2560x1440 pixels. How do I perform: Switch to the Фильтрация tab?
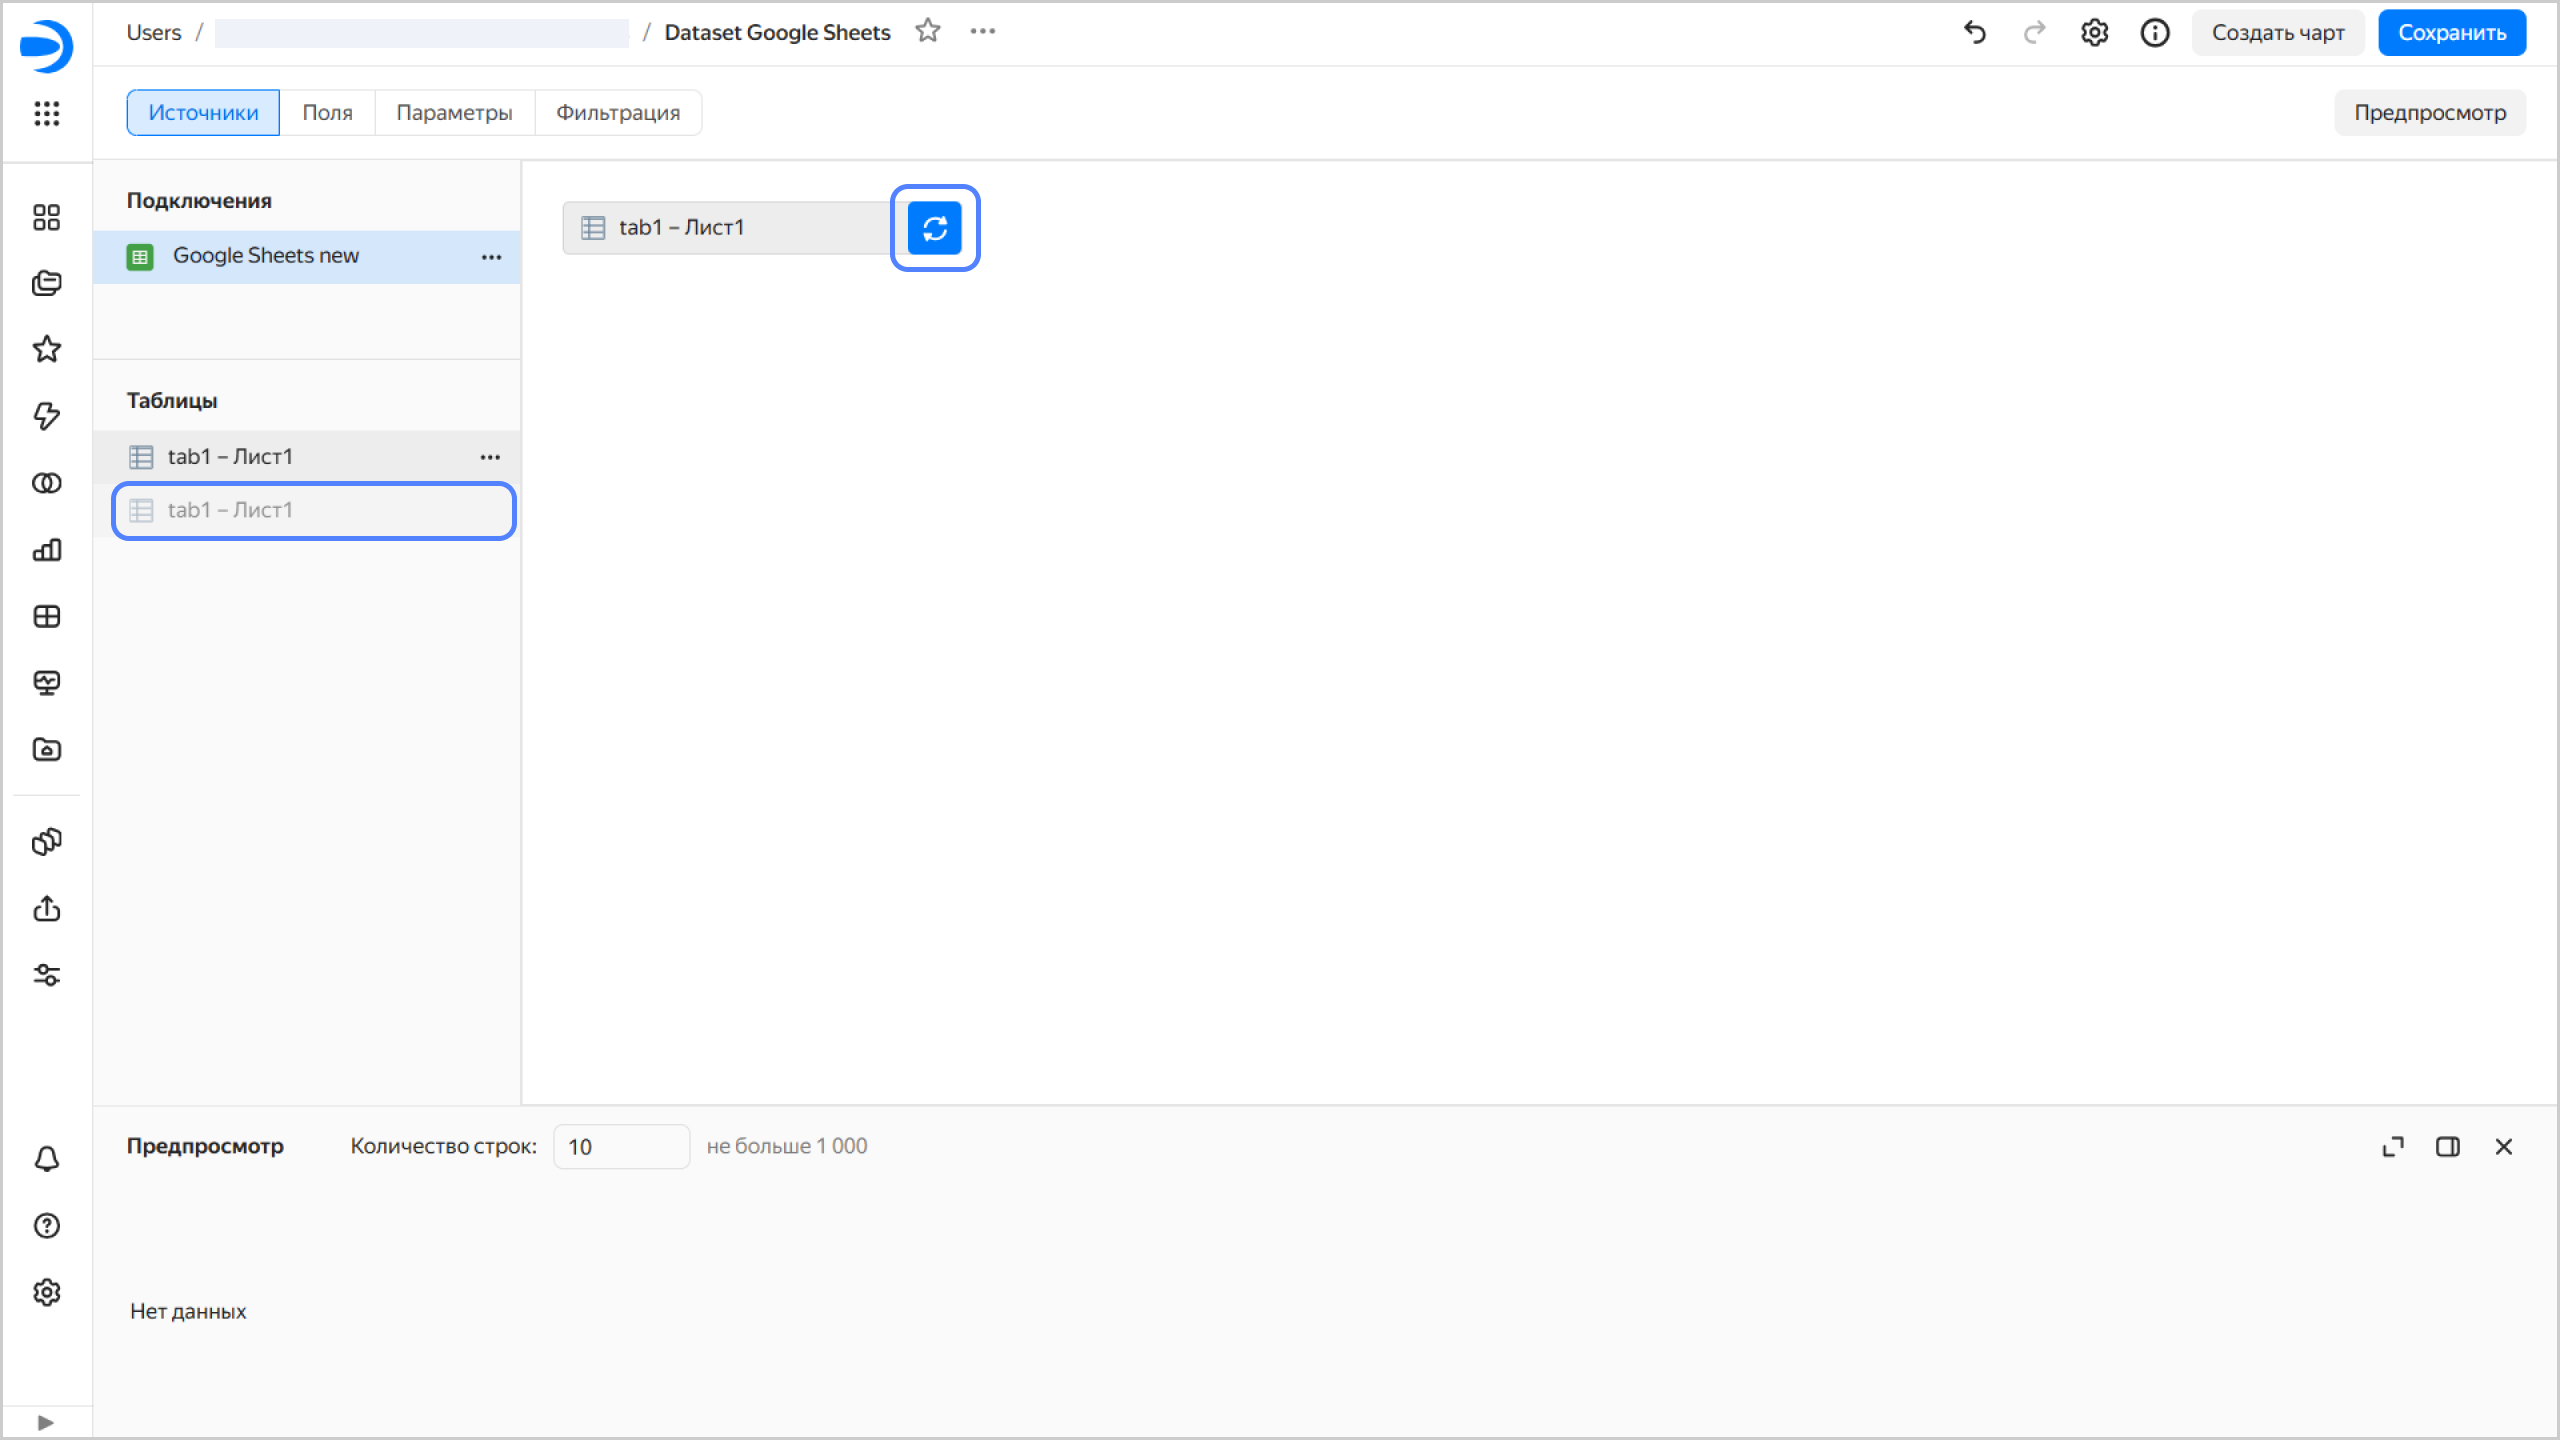[x=618, y=112]
